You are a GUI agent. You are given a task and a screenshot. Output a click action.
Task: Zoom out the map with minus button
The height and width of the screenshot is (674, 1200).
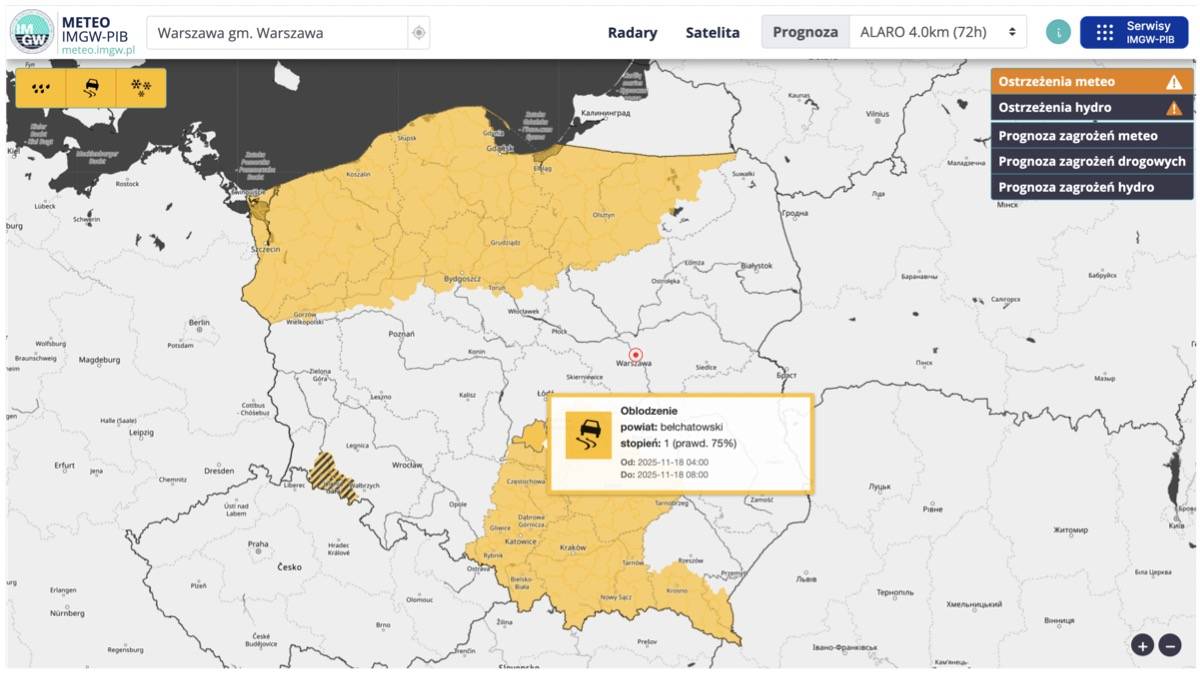coord(1170,645)
